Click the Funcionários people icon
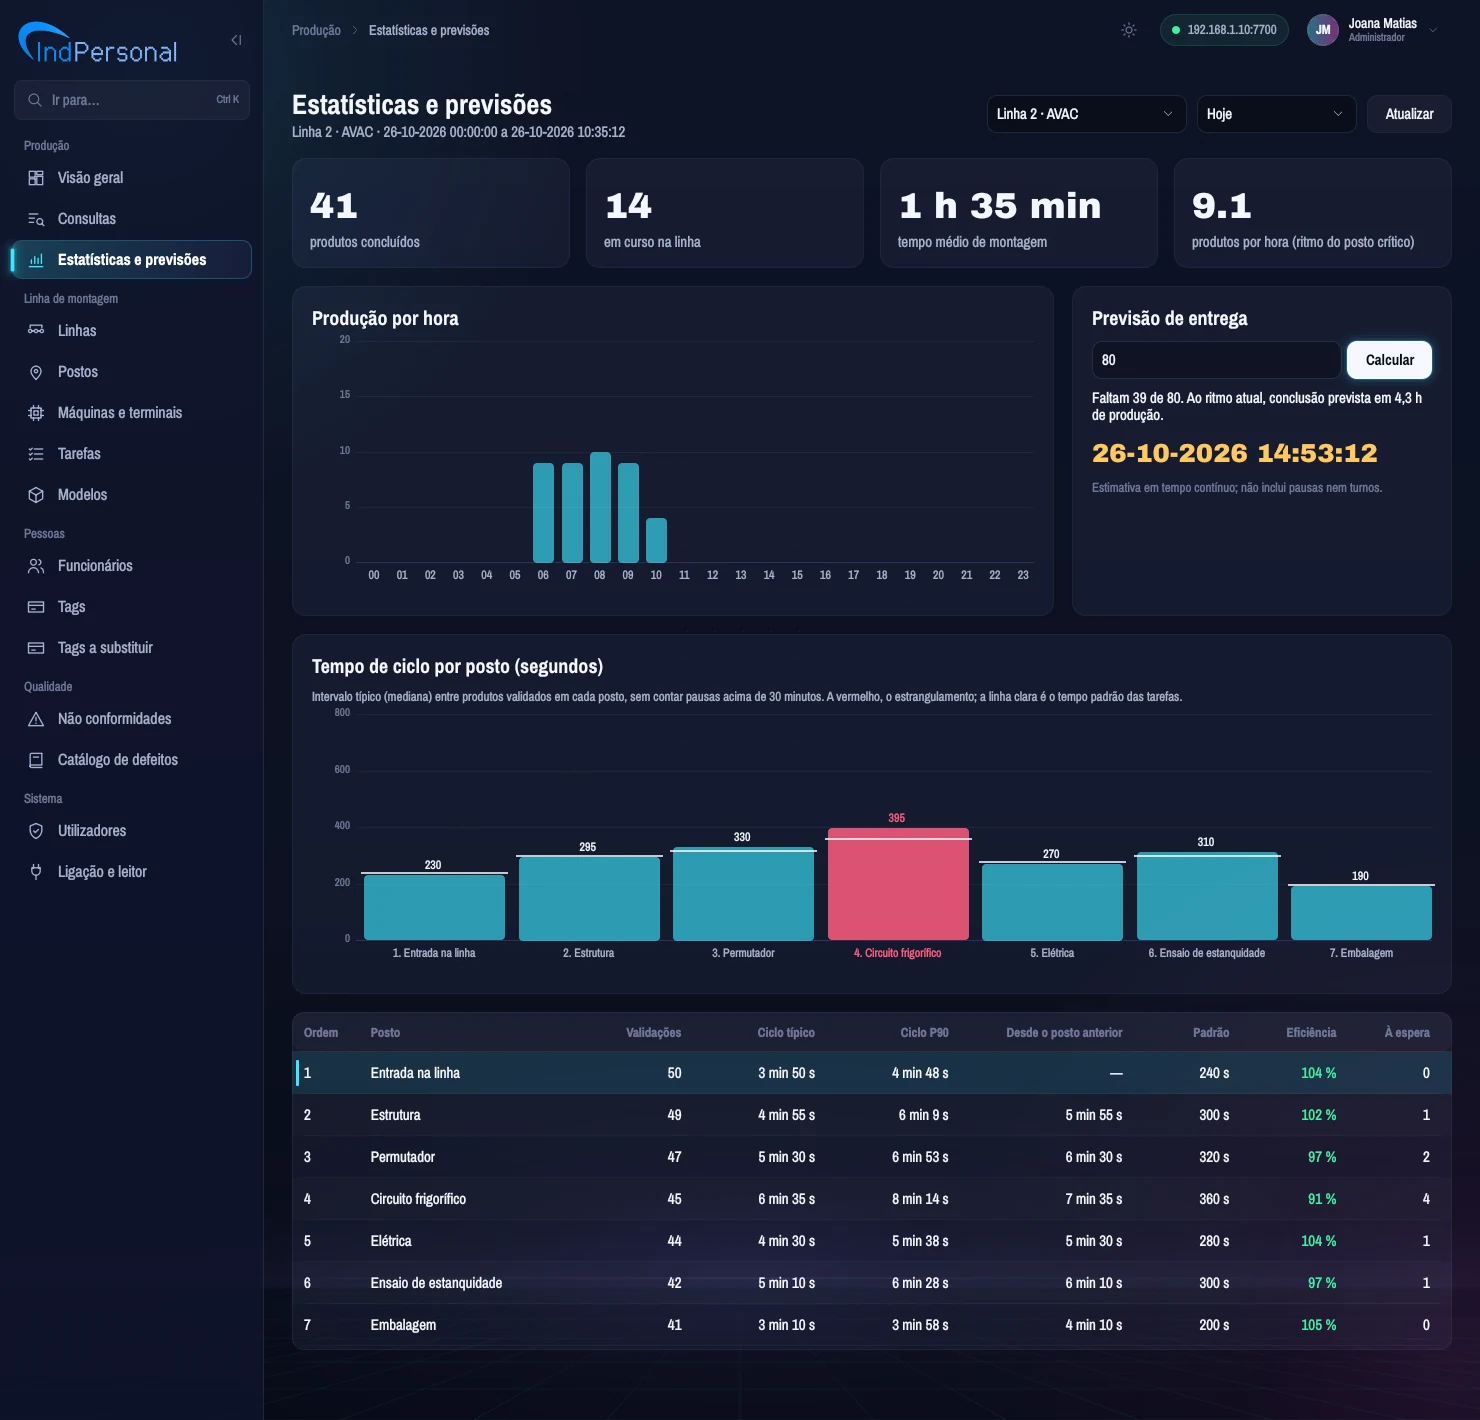 [36, 566]
